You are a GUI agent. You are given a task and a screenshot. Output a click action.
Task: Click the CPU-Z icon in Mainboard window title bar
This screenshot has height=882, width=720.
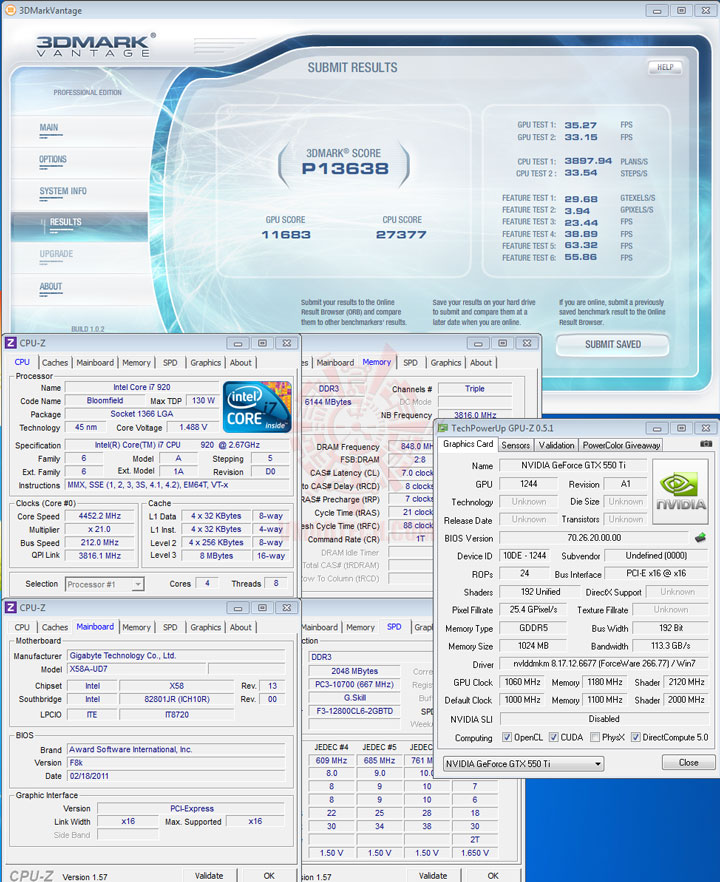click(11, 608)
